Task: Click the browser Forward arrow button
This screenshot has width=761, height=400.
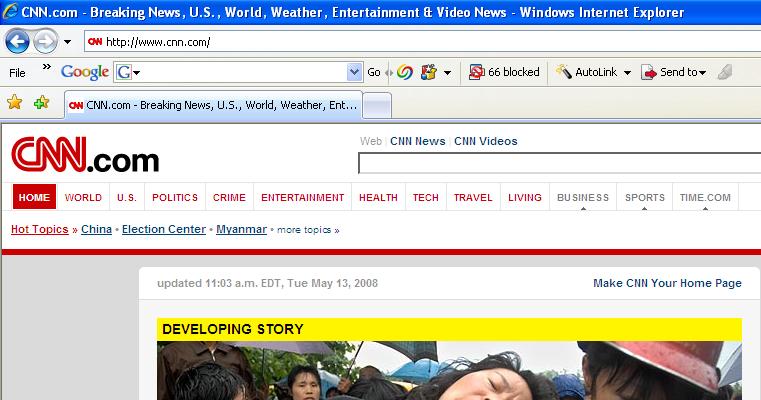Action: [x=45, y=42]
